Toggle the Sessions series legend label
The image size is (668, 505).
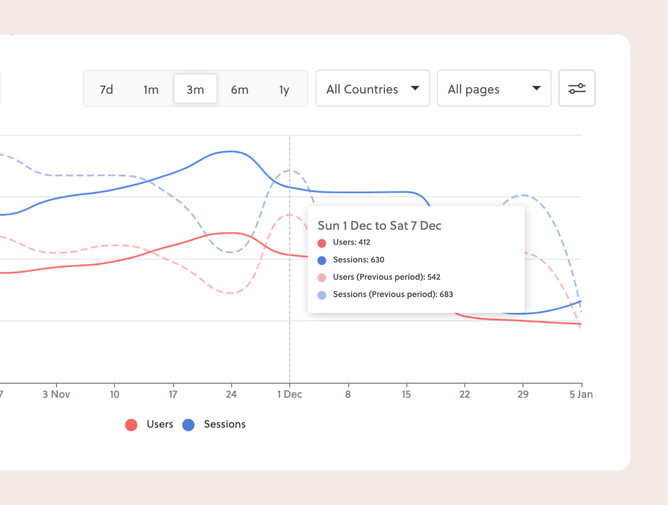pyautogui.click(x=224, y=424)
